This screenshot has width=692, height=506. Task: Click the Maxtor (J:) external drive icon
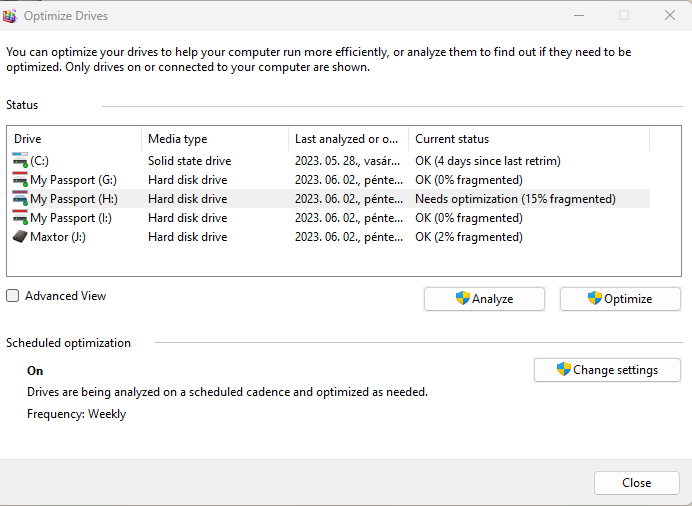(x=20, y=236)
